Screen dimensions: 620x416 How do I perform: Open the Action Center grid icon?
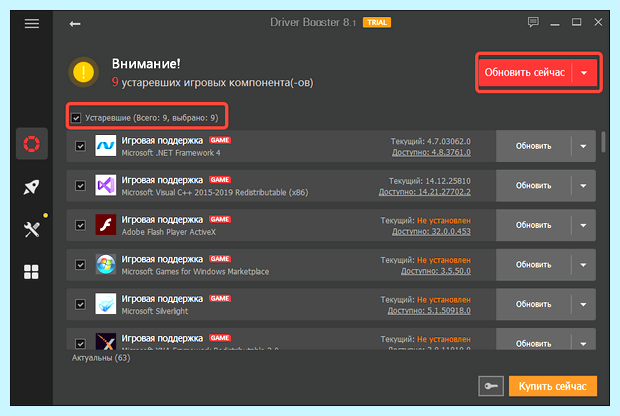point(31,272)
